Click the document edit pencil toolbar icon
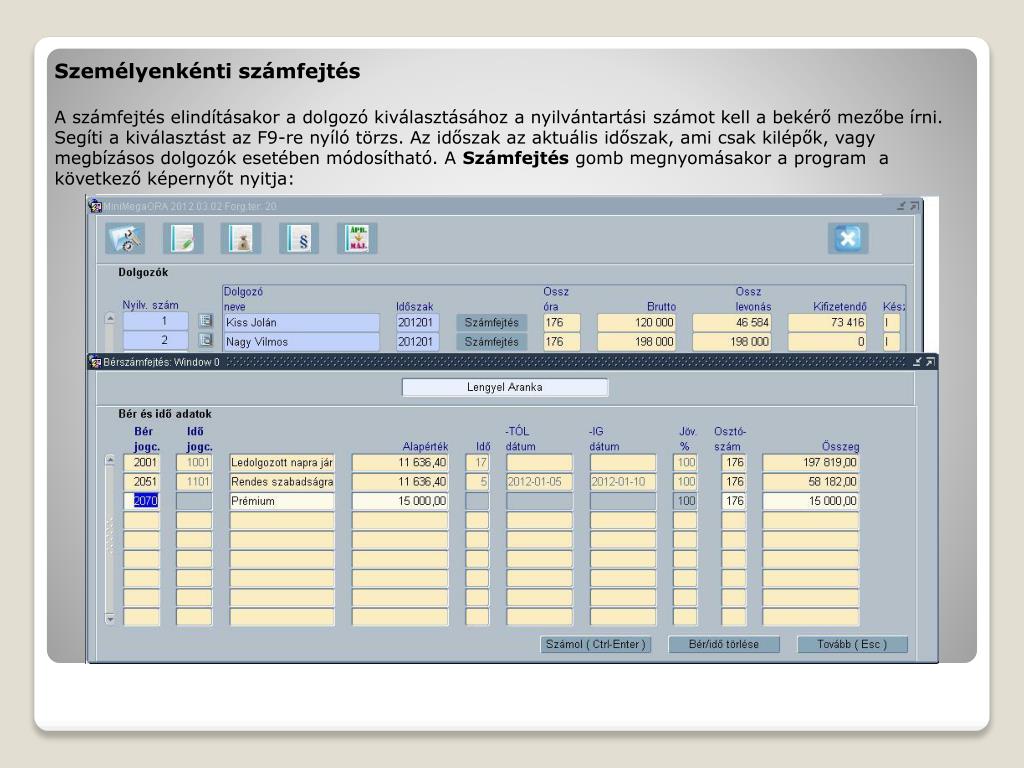This screenshot has height=768, width=1024. coord(183,238)
